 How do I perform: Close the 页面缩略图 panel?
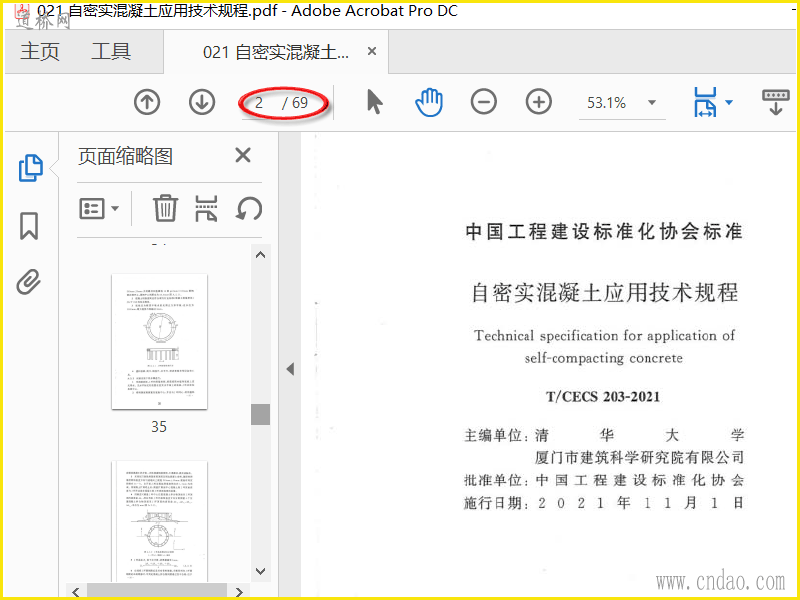click(x=243, y=155)
